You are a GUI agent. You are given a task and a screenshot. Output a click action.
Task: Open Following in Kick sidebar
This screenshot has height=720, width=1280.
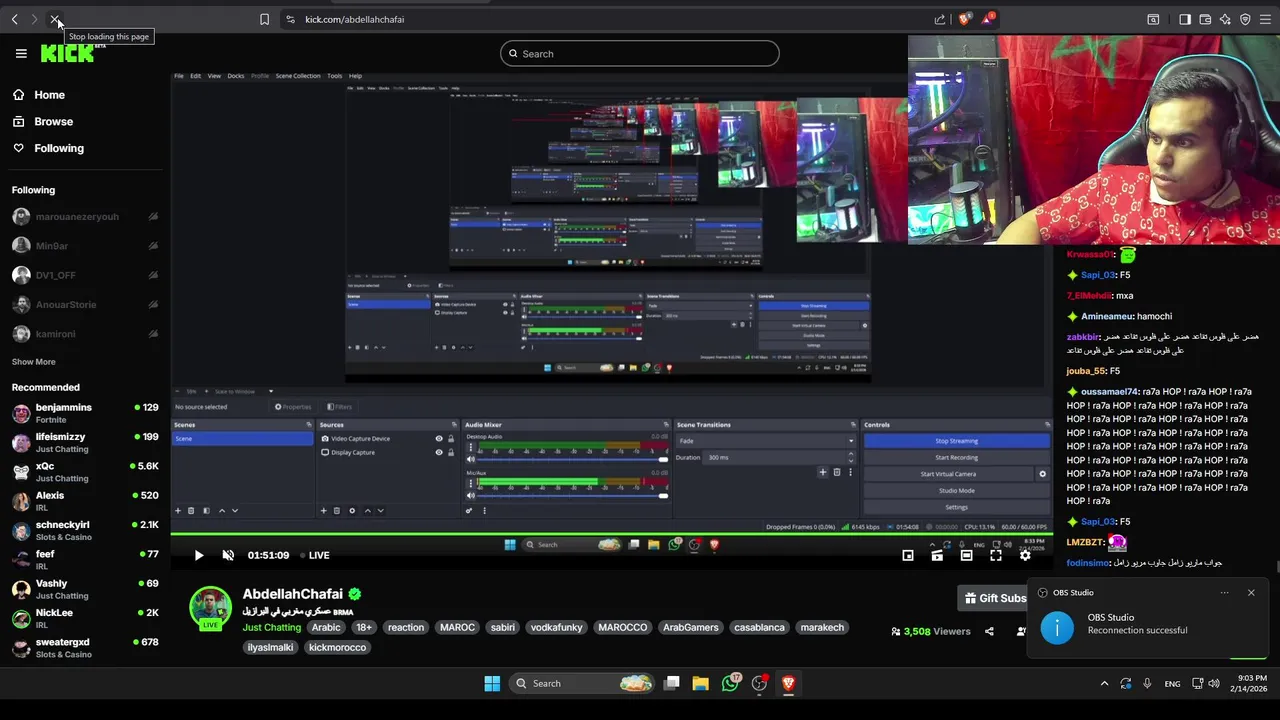point(48,148)
